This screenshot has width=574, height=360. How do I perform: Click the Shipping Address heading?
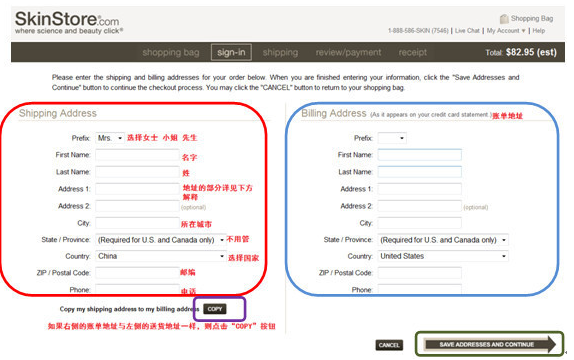coord(58,113)
